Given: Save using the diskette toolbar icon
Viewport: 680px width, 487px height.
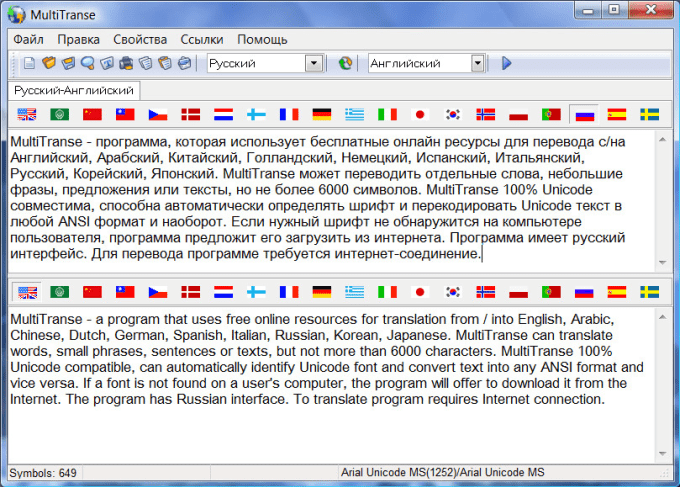Looking at the screenshot, I should [68, 63].
